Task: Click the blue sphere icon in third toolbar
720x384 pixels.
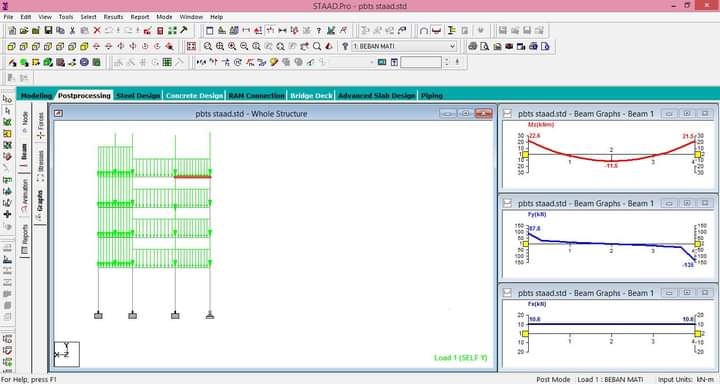Action: pos(84,62)
